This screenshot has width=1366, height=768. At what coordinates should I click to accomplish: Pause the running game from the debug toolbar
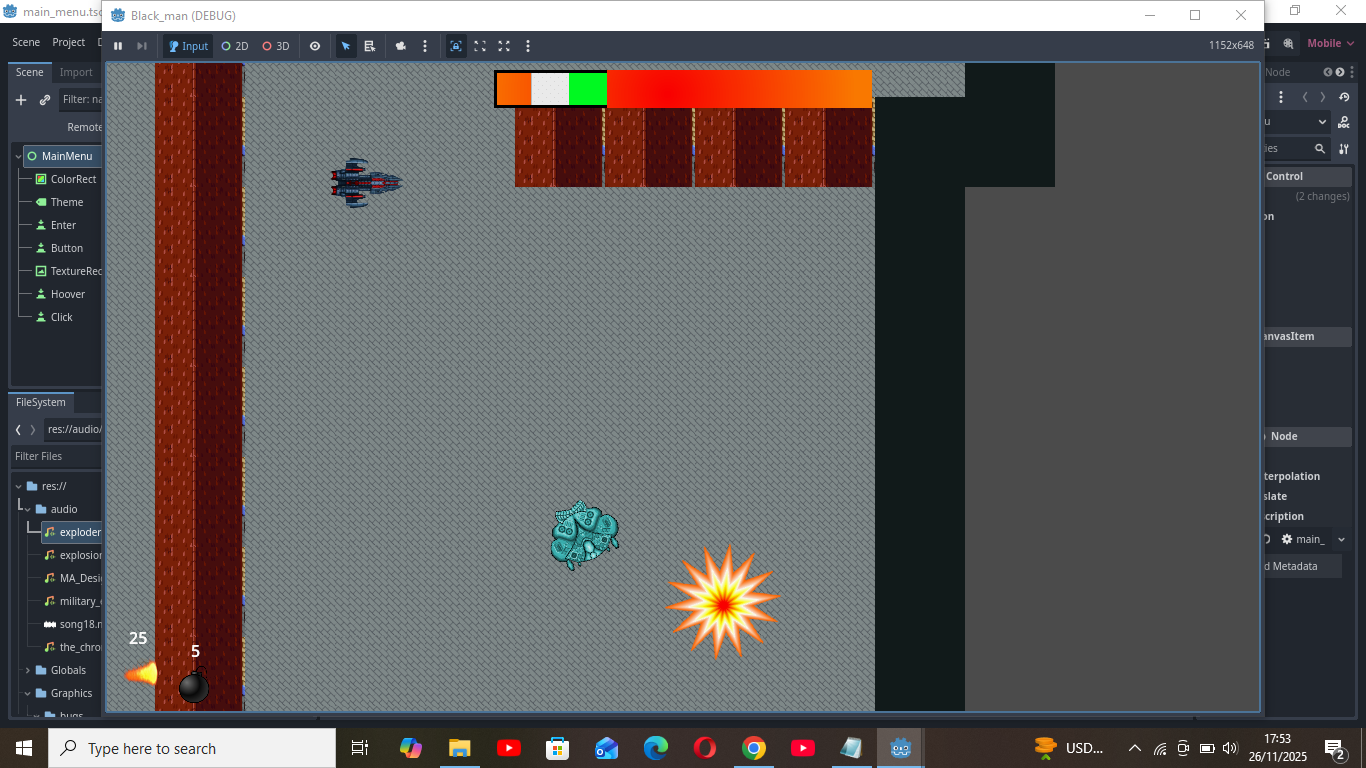(x=118, y=46)
